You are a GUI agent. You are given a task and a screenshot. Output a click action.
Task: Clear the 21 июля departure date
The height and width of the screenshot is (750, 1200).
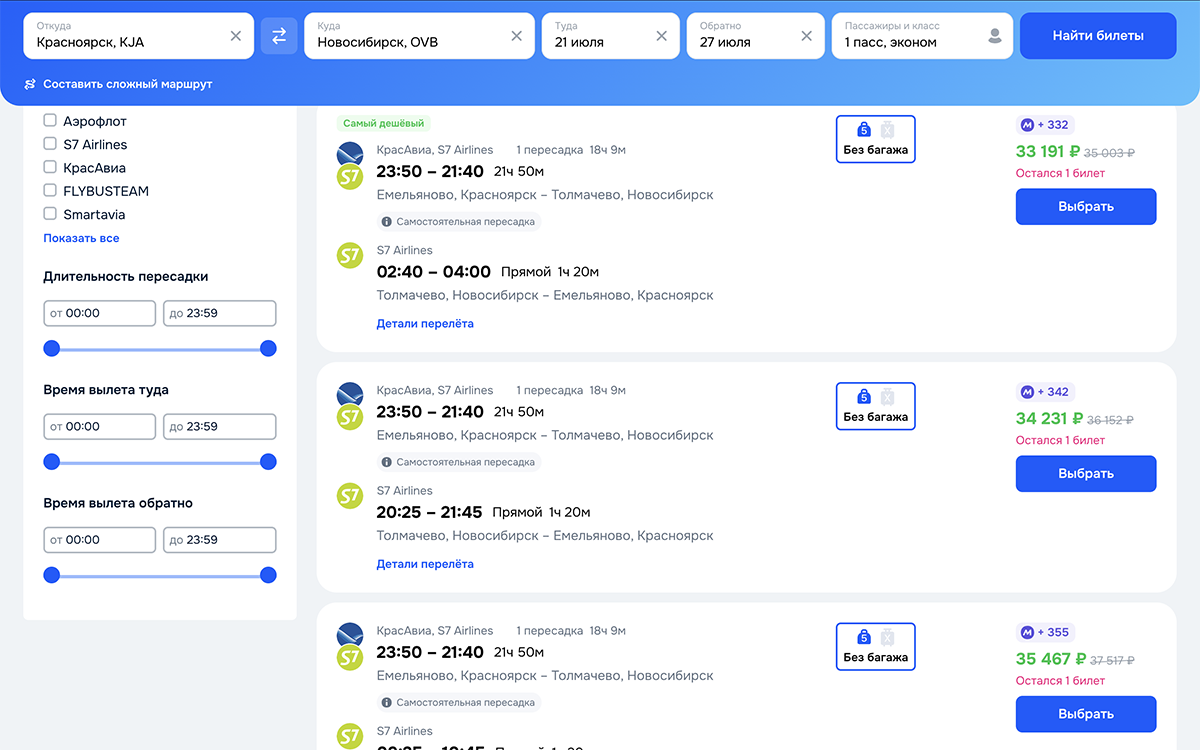(x=661, y=36)
